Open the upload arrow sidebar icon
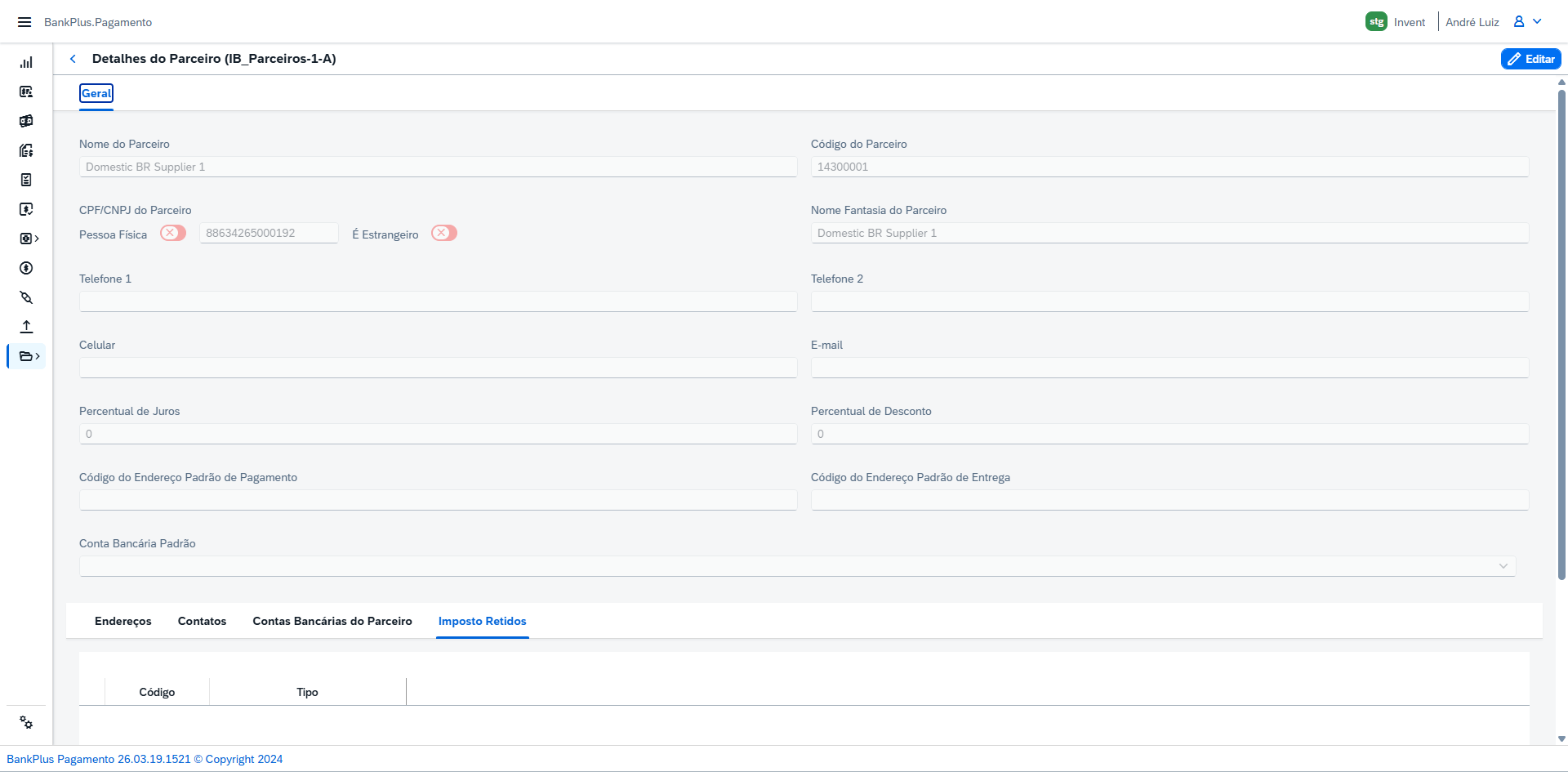Image resolution: width=1568 pixels, height=772 pixels. [26, 327]
